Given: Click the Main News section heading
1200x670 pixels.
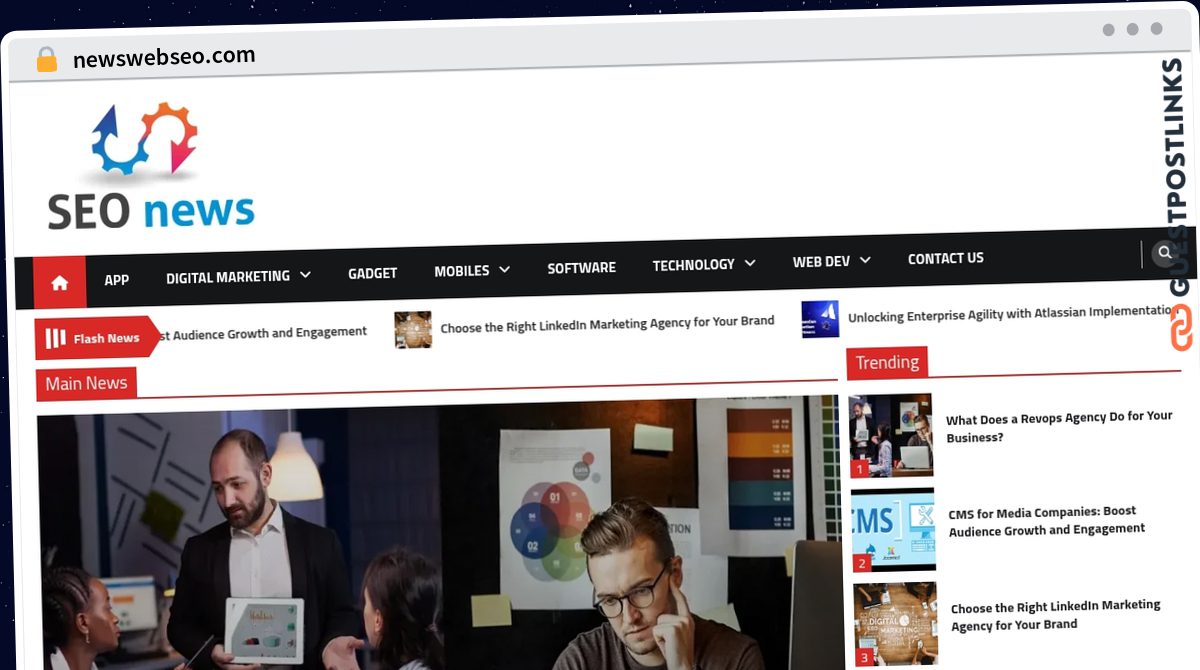Looking at the screenshot, I should (86, 383).
